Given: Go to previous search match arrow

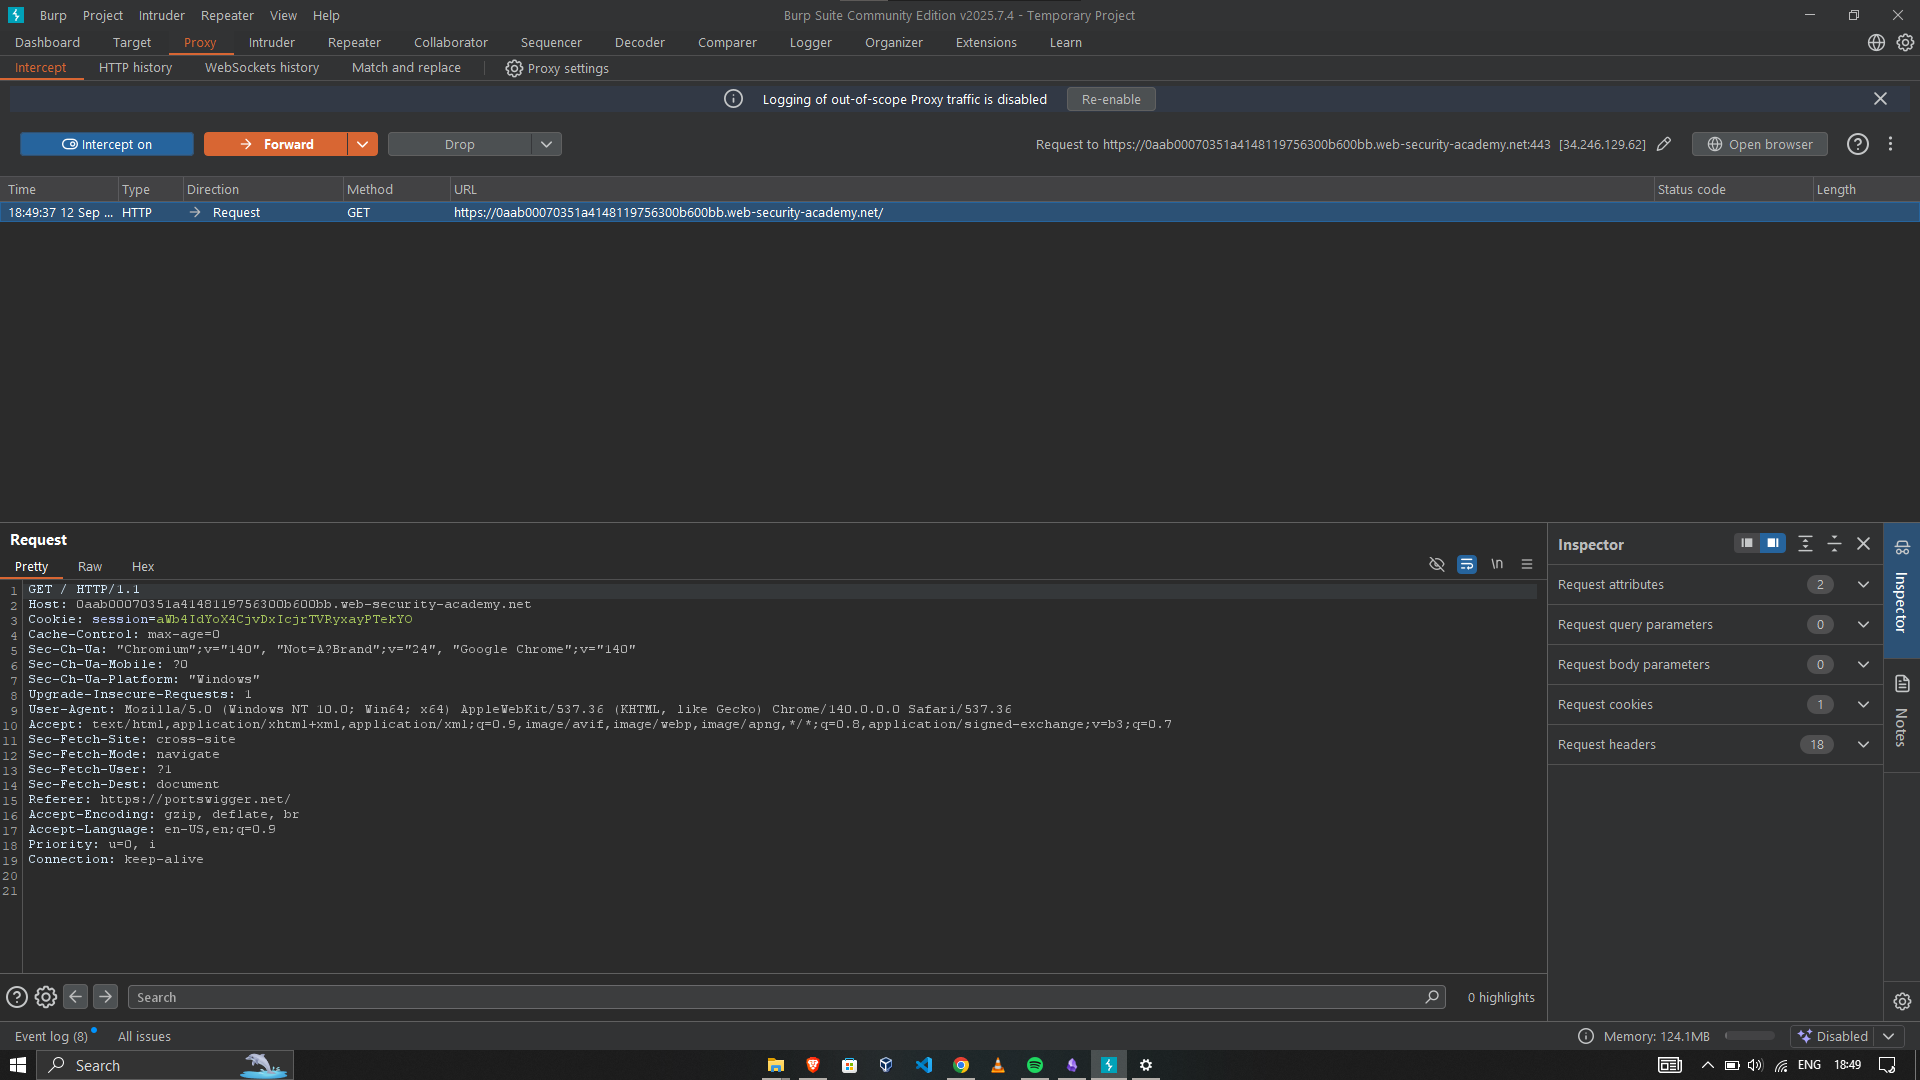Looking at the screenshot, I should click(x=75, y=997).
